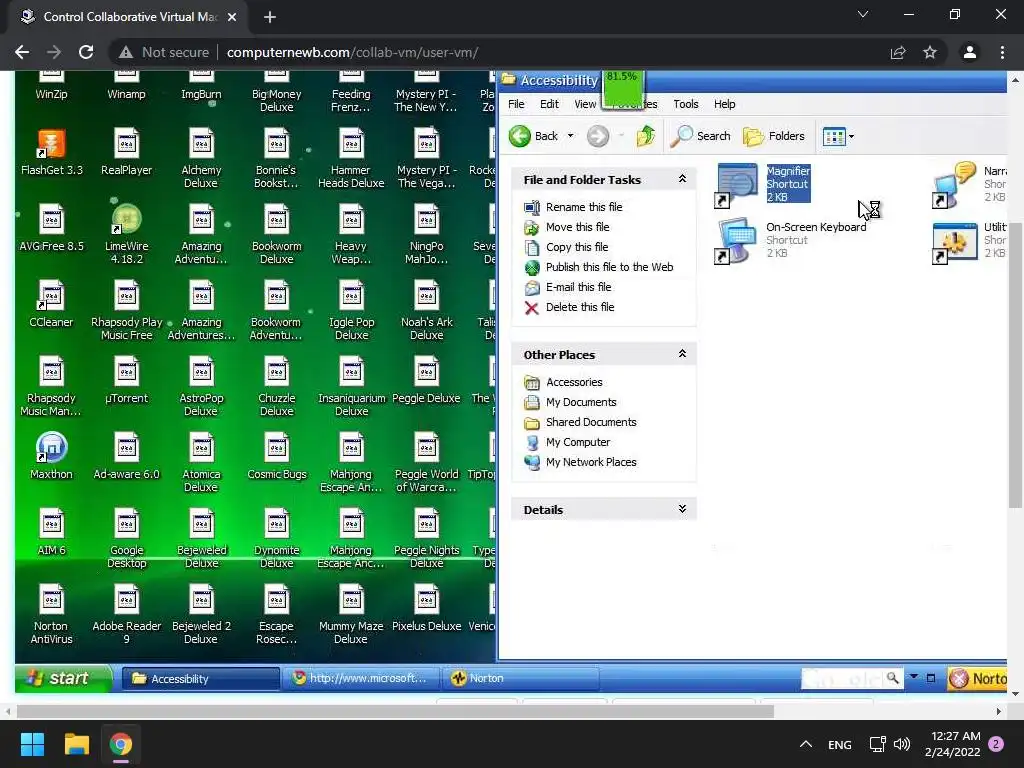The height and width of the screenshot is (768, 1024).
Task: Switch to Accessibility taskbar button
Action: click(200, 679)
